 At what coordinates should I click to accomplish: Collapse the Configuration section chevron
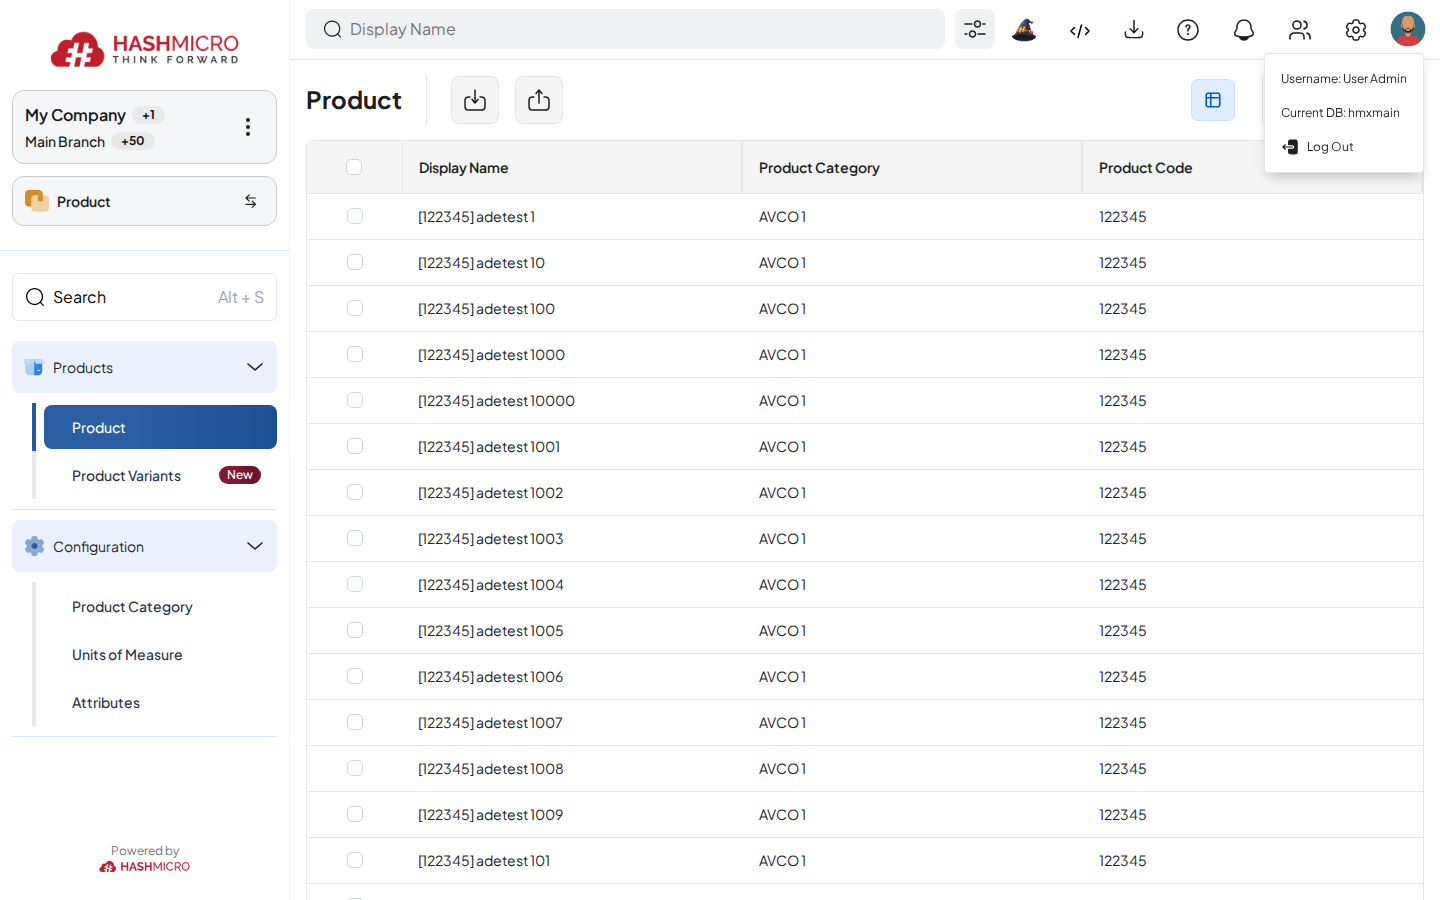click(x=255, y=546)
